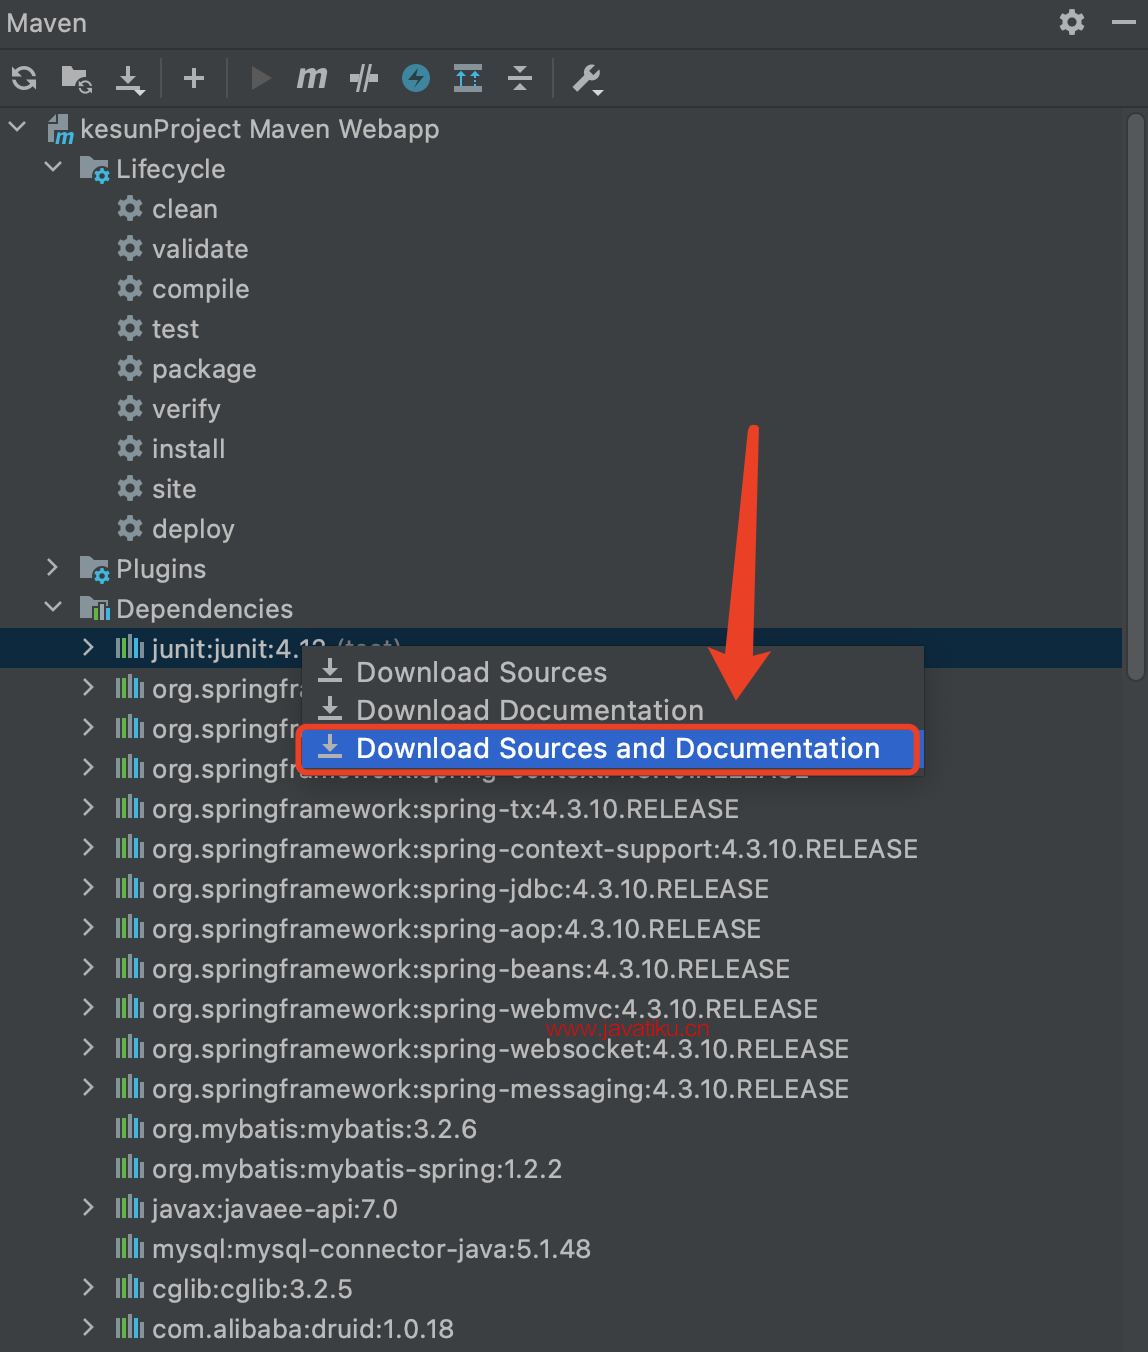Click the Run Maven Build play icon
This screenshot has width=1148, height=1352.
261,78
